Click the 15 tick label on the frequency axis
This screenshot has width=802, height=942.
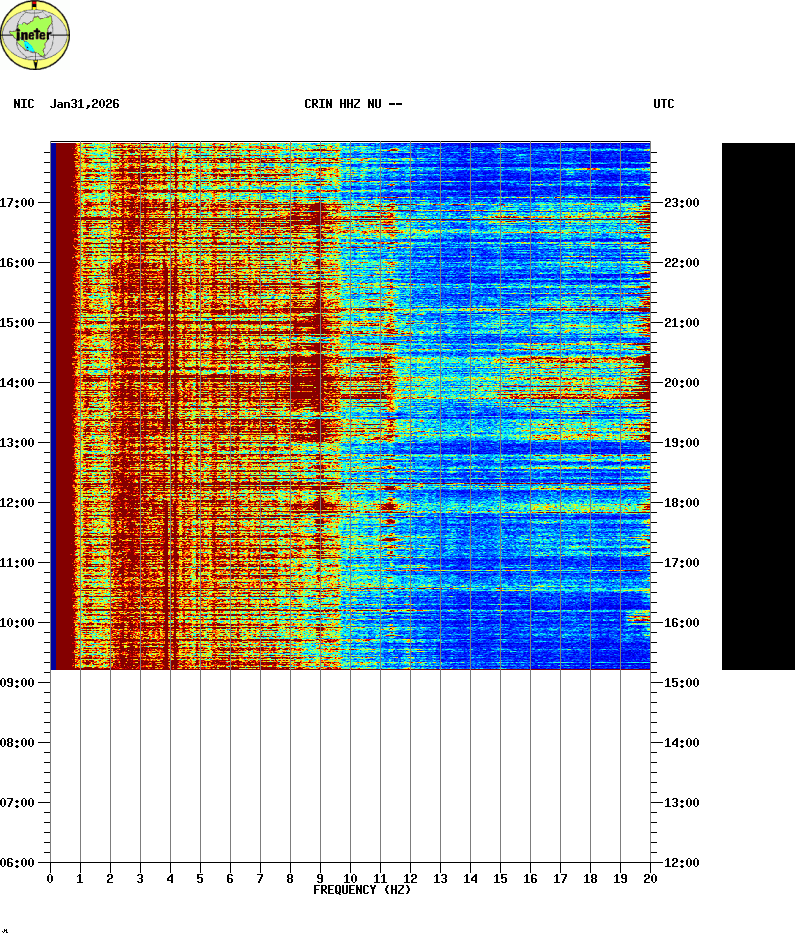coord(500,879)
